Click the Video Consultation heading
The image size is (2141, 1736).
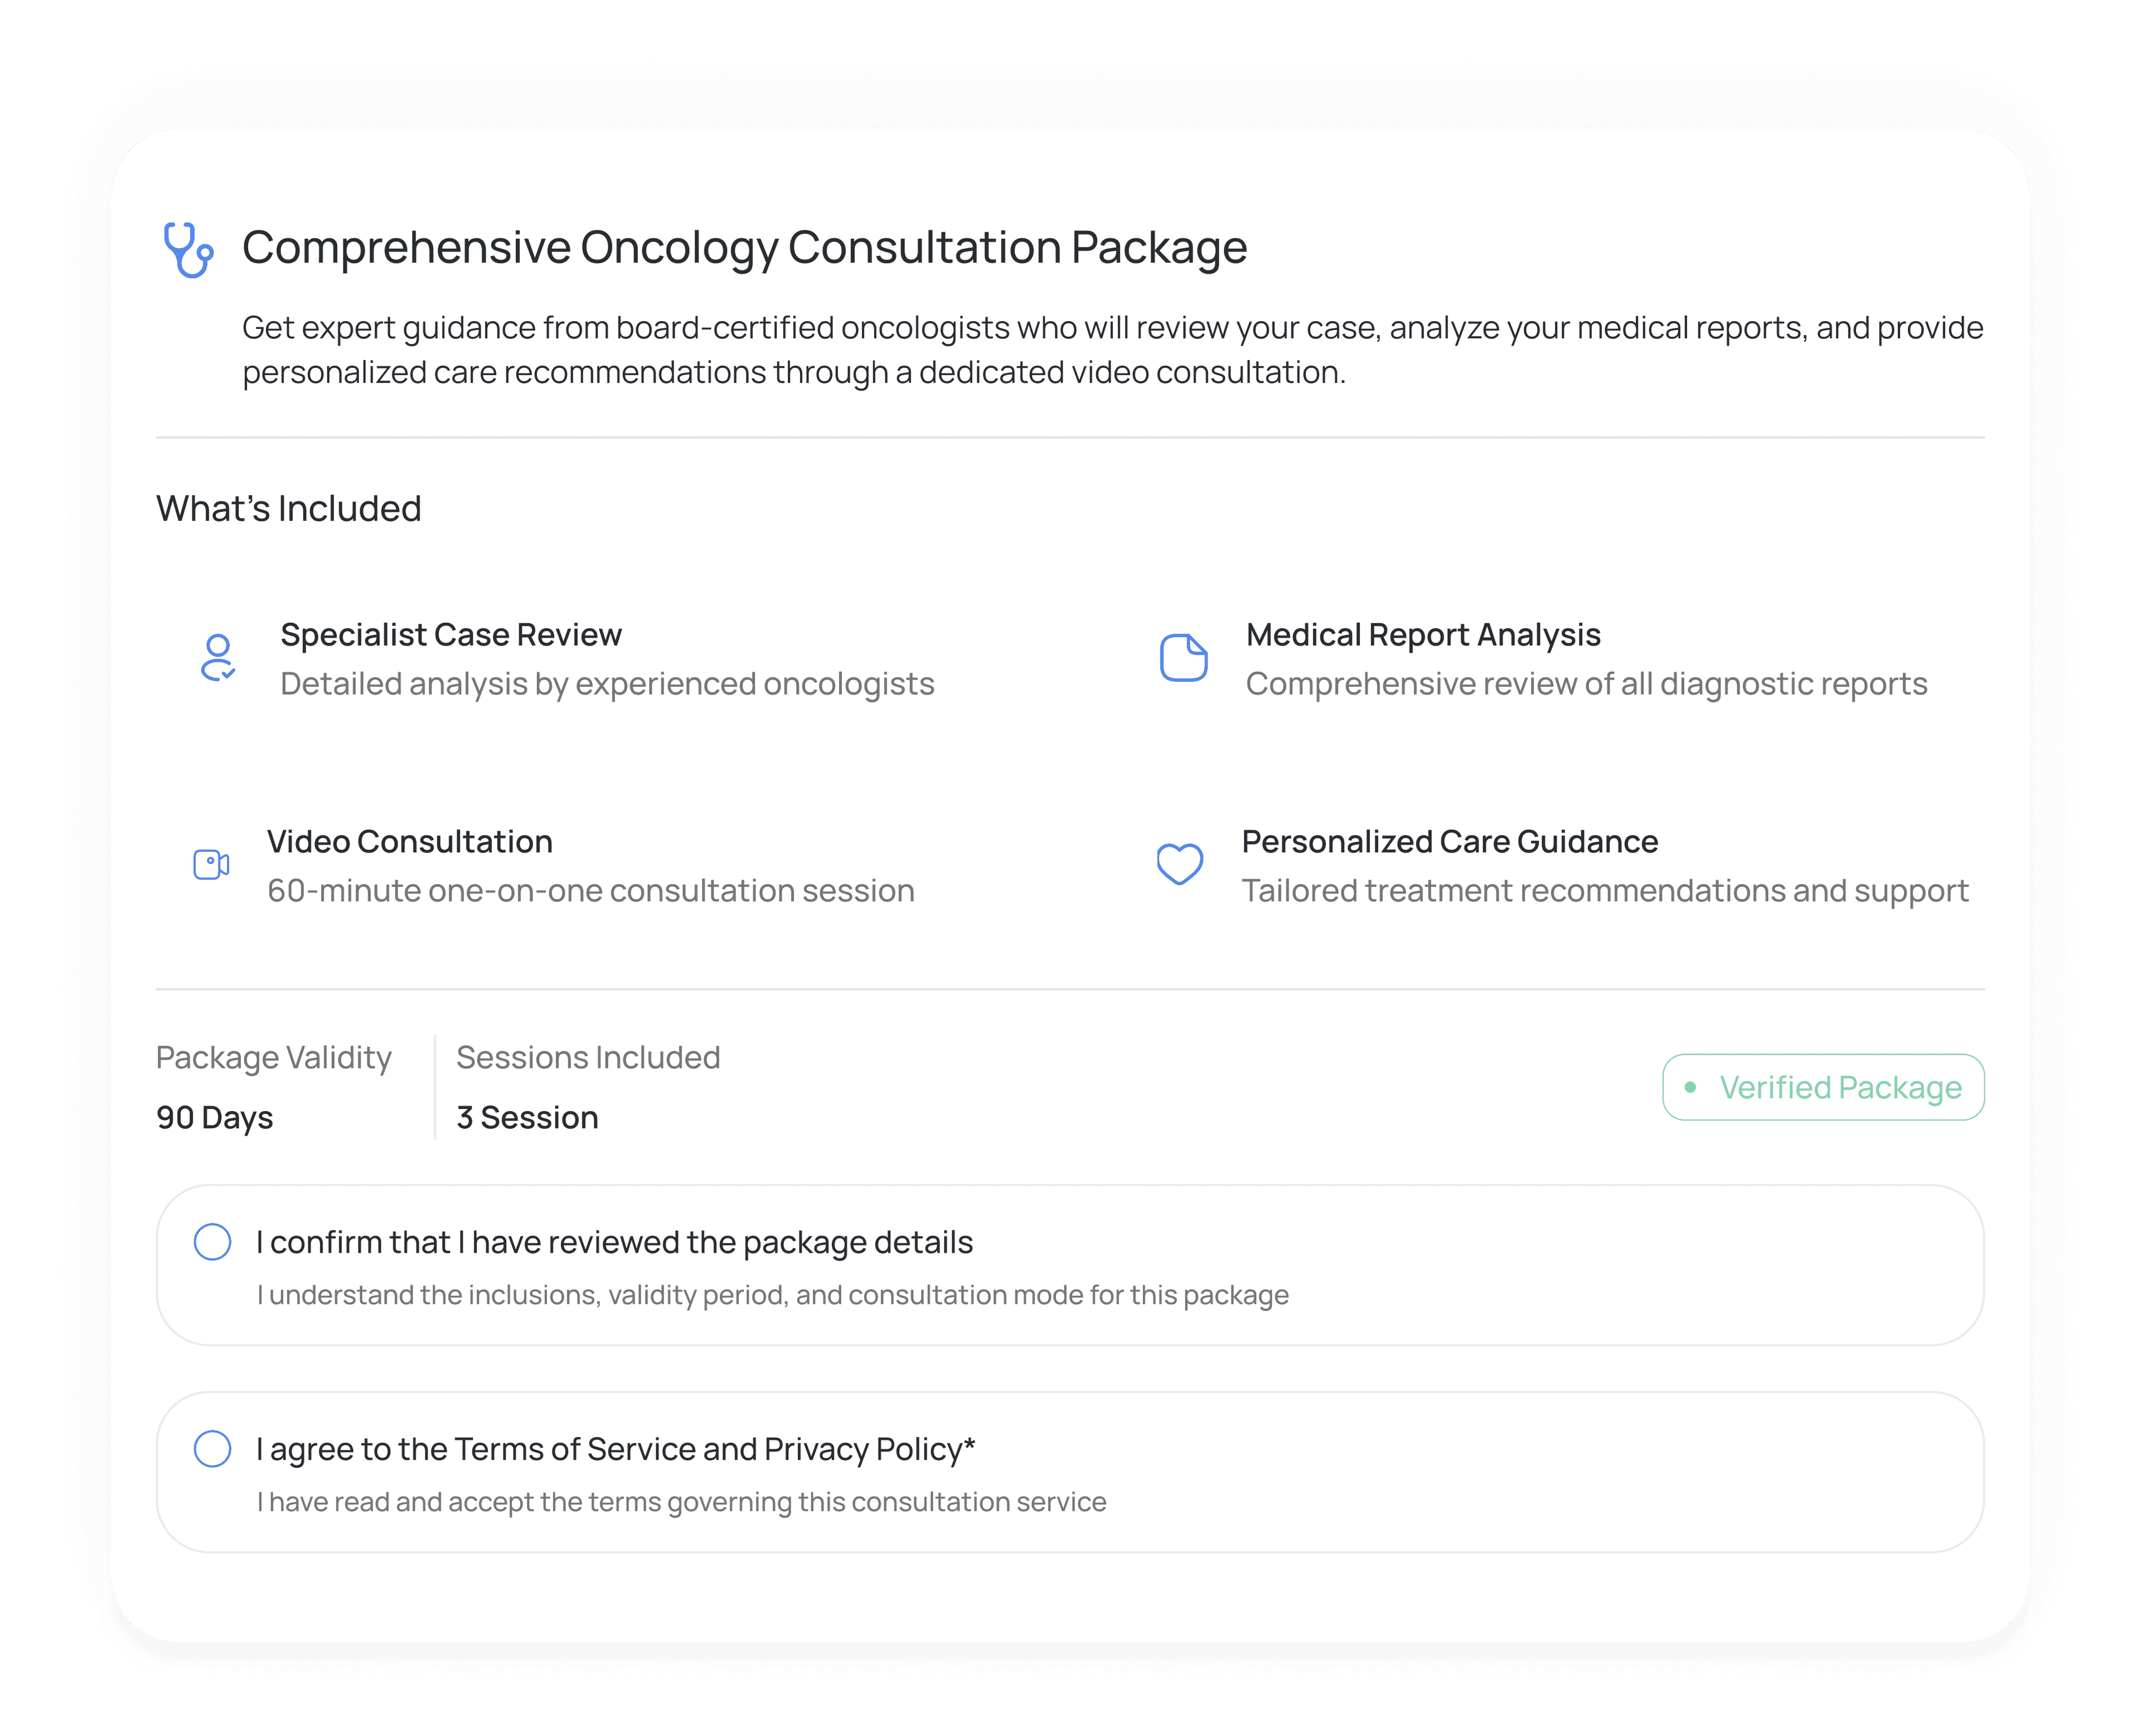(x=410, y=842)
